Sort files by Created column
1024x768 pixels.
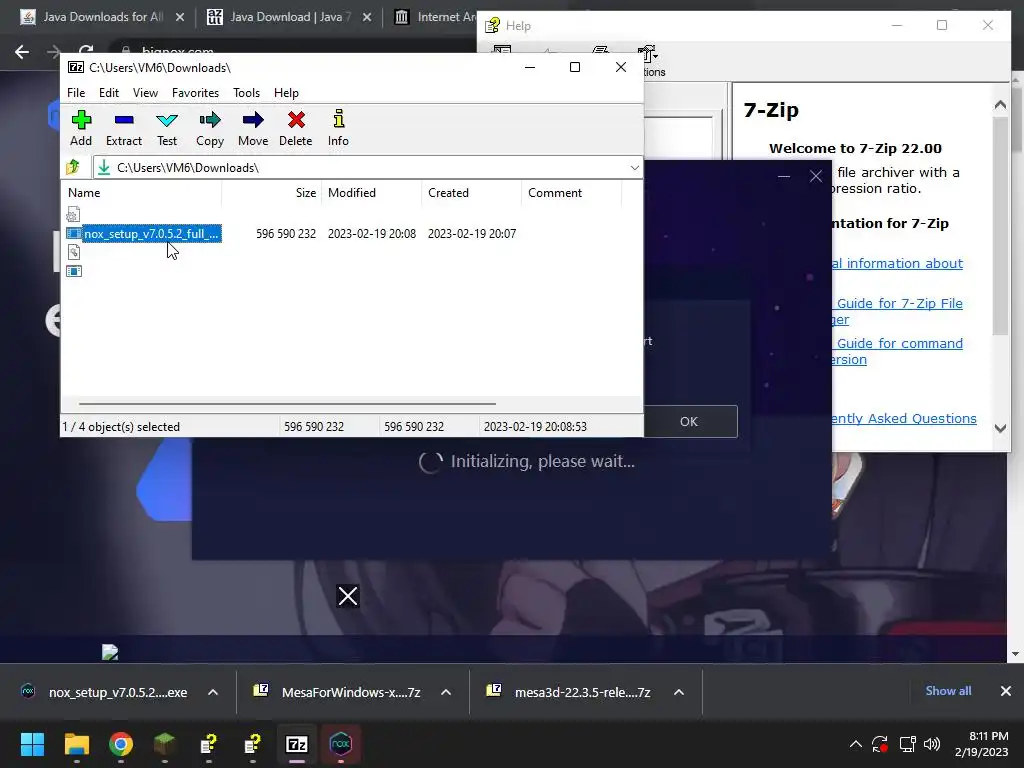[x=472, y=193]
